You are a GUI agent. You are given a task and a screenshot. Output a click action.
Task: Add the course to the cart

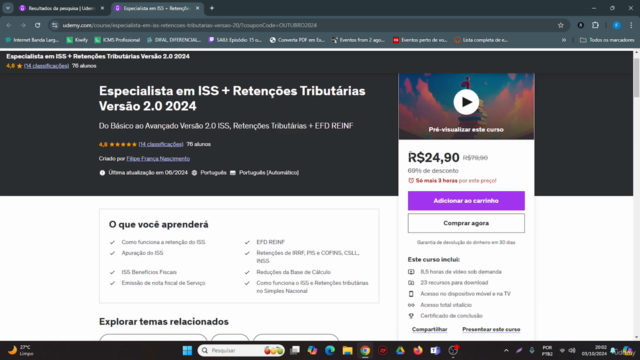466,201
